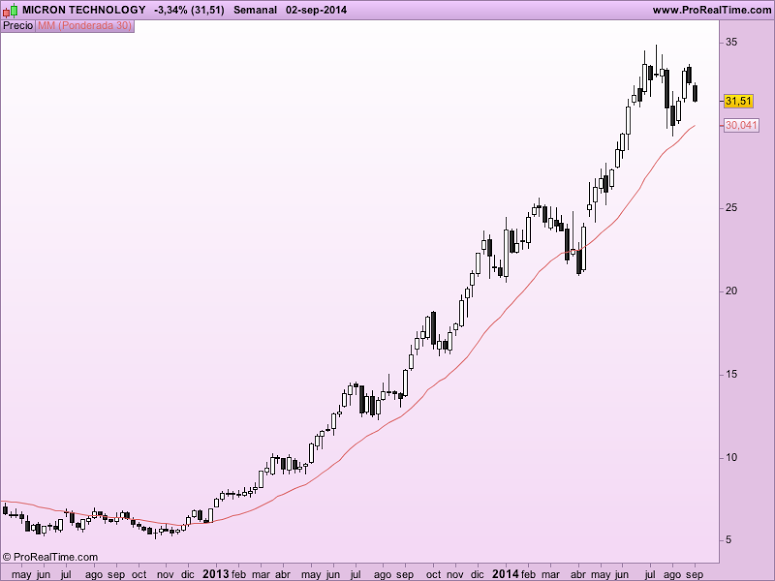775x581 pixels.
Task: Click the 5 price axis label
Action: tap(729, 540)
